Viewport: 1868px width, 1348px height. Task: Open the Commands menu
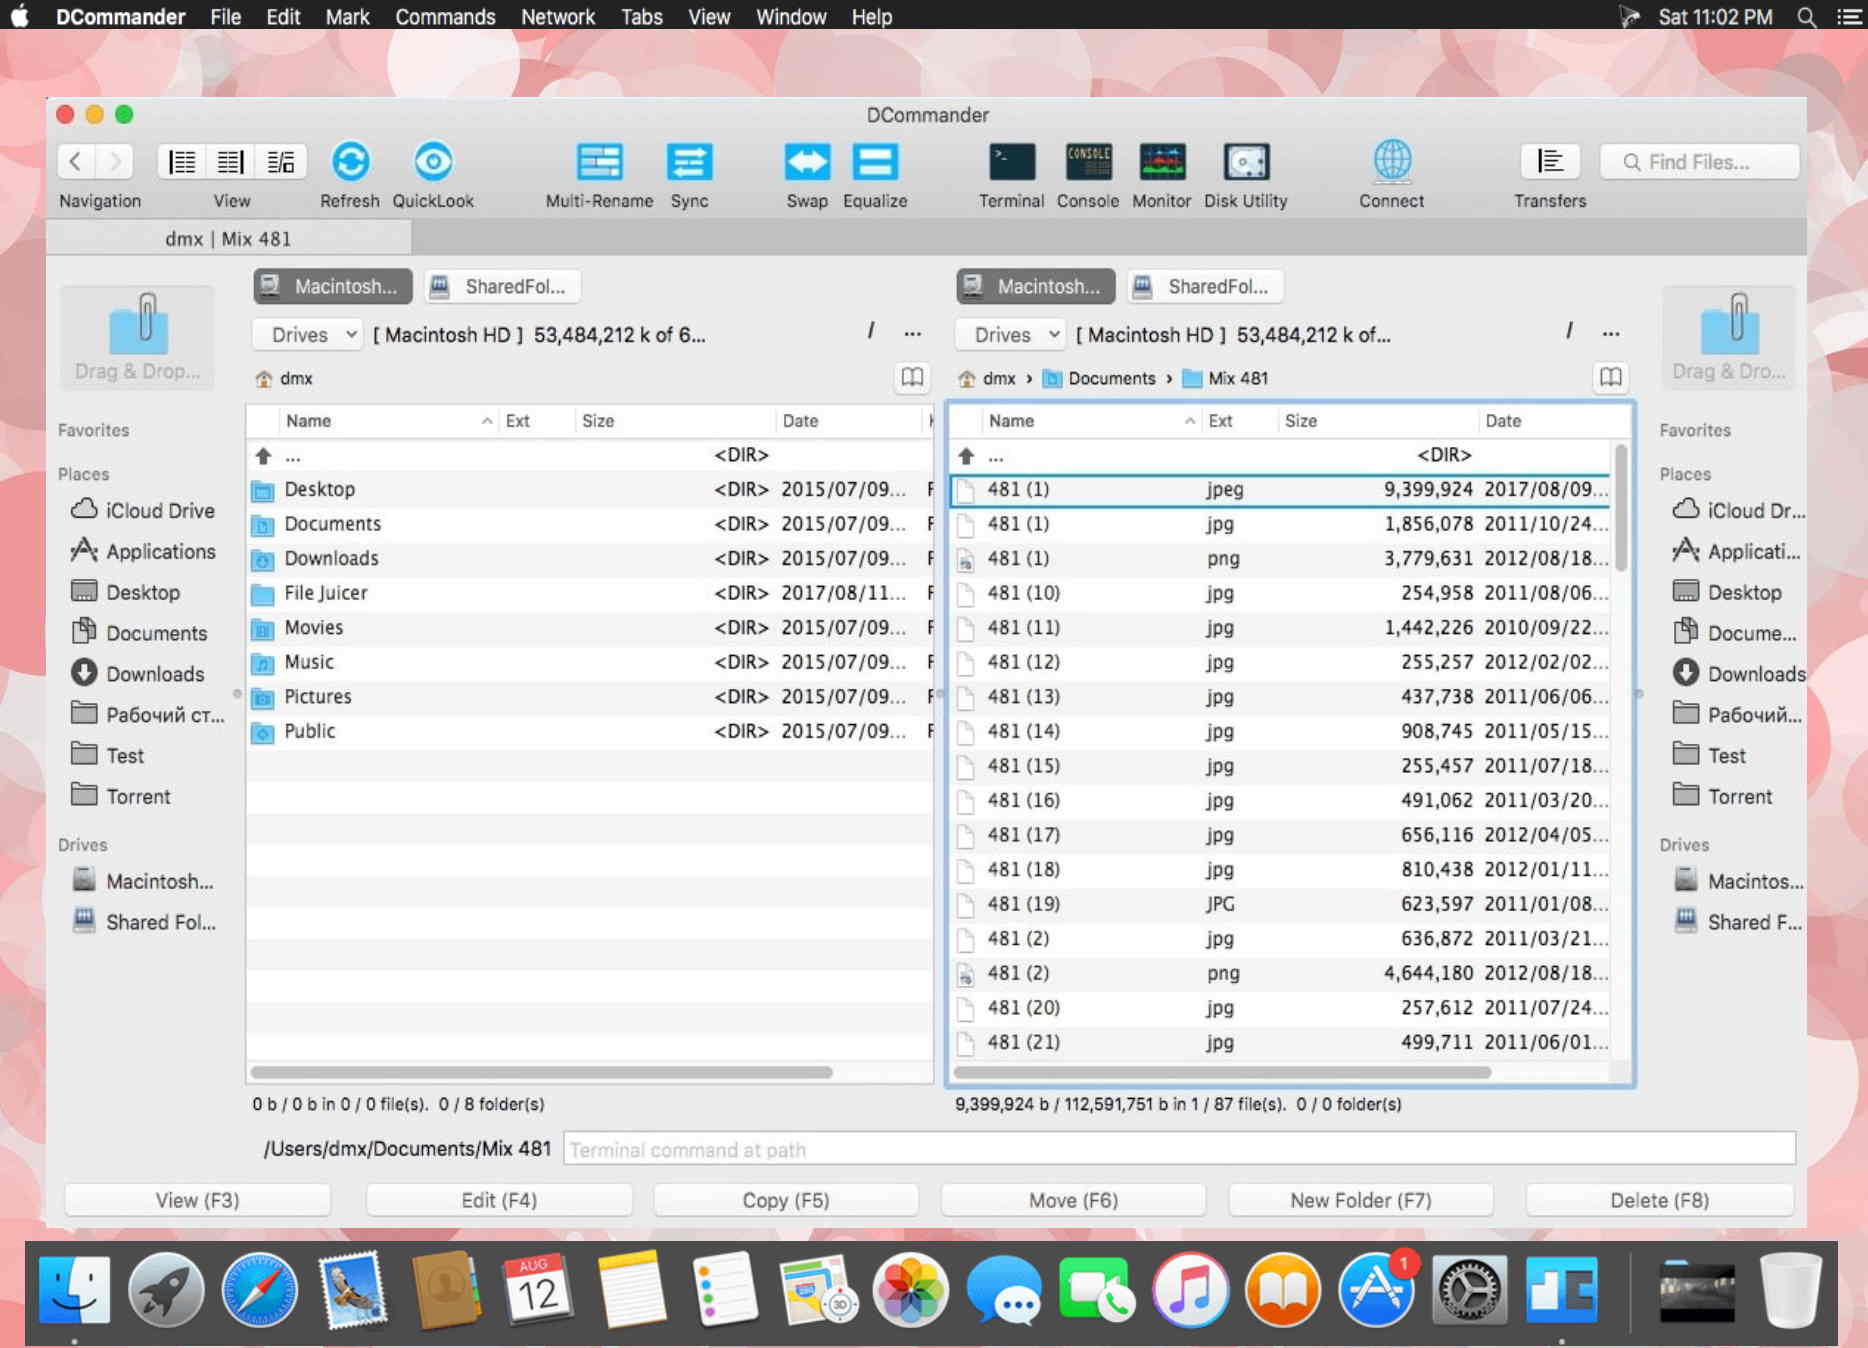pos(445,16)
